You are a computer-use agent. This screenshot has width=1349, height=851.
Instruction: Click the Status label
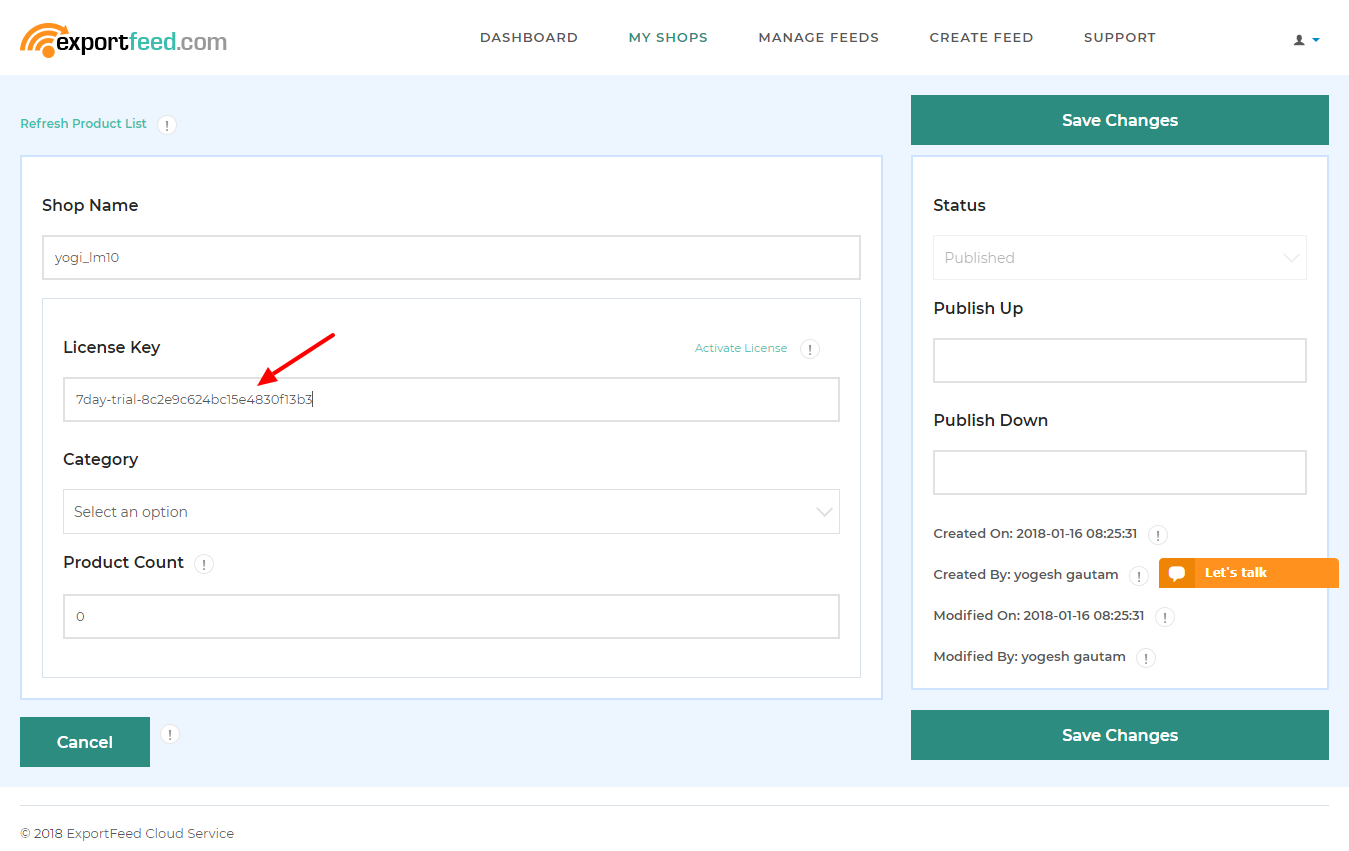959,205
